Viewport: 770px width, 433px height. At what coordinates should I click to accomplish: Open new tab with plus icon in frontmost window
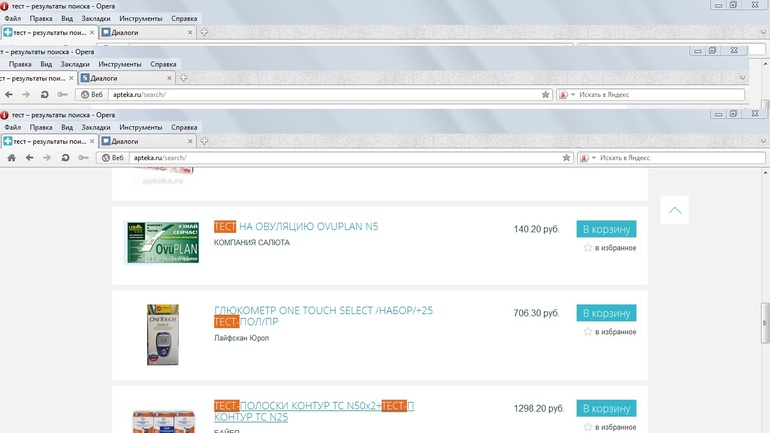coord(203,142)
